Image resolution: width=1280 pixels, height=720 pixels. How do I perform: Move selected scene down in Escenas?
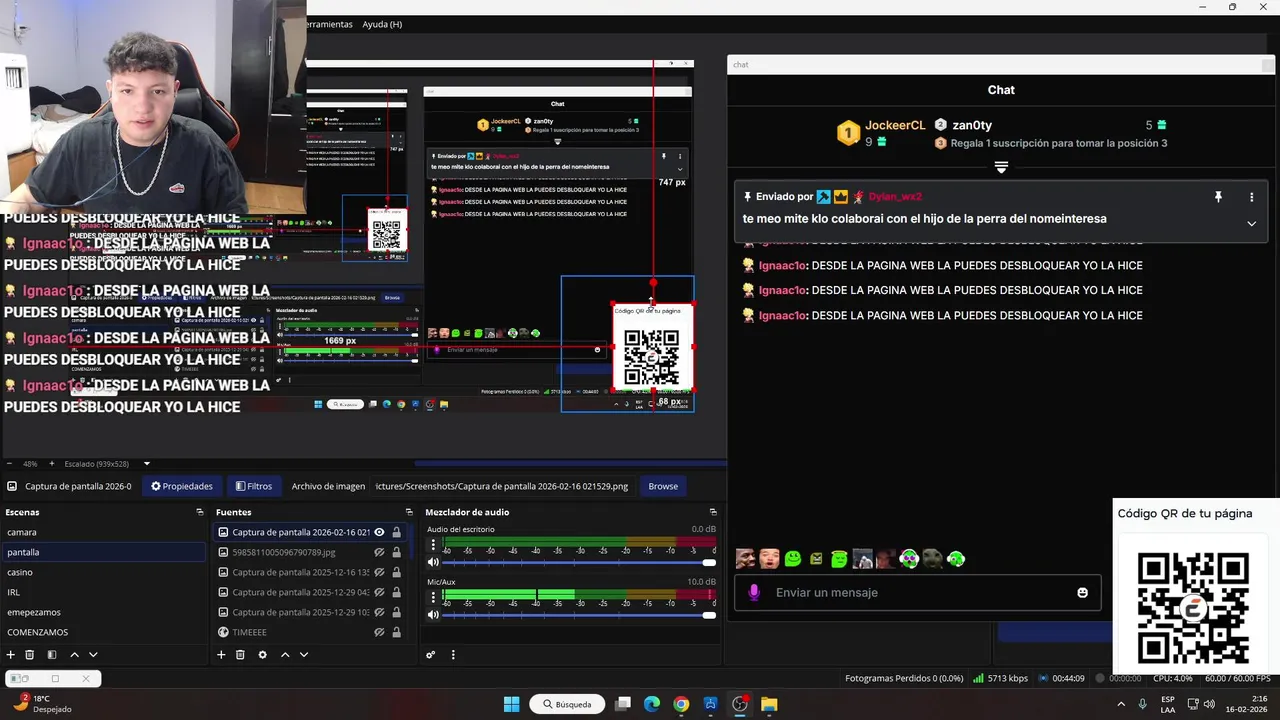pos(93,655)
